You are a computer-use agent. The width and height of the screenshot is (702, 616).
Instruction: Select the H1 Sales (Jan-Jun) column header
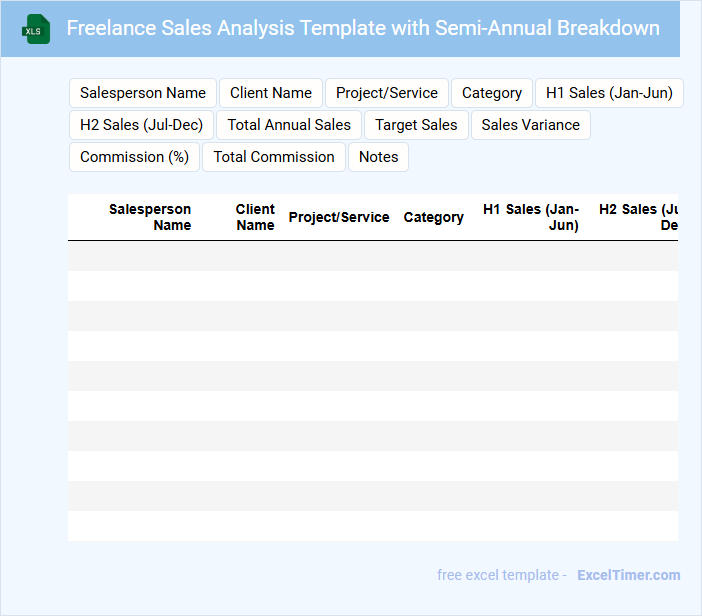point(531,217)
